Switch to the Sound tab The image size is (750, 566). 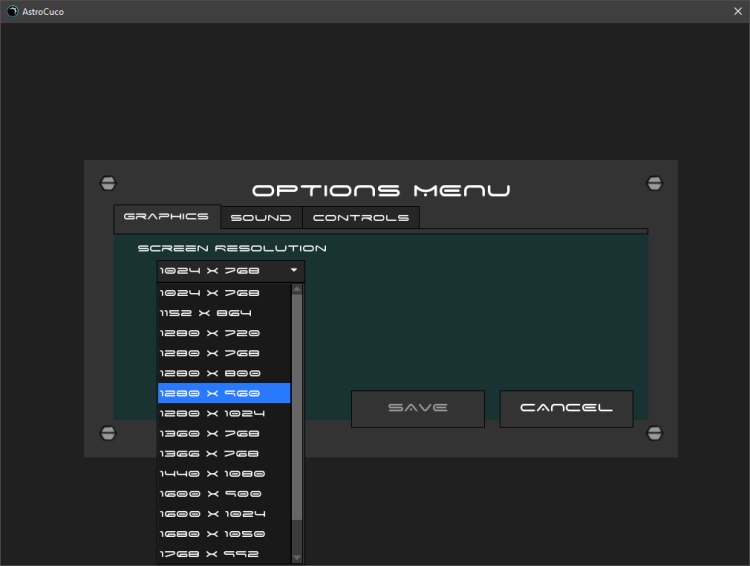[x=260, y=218]
